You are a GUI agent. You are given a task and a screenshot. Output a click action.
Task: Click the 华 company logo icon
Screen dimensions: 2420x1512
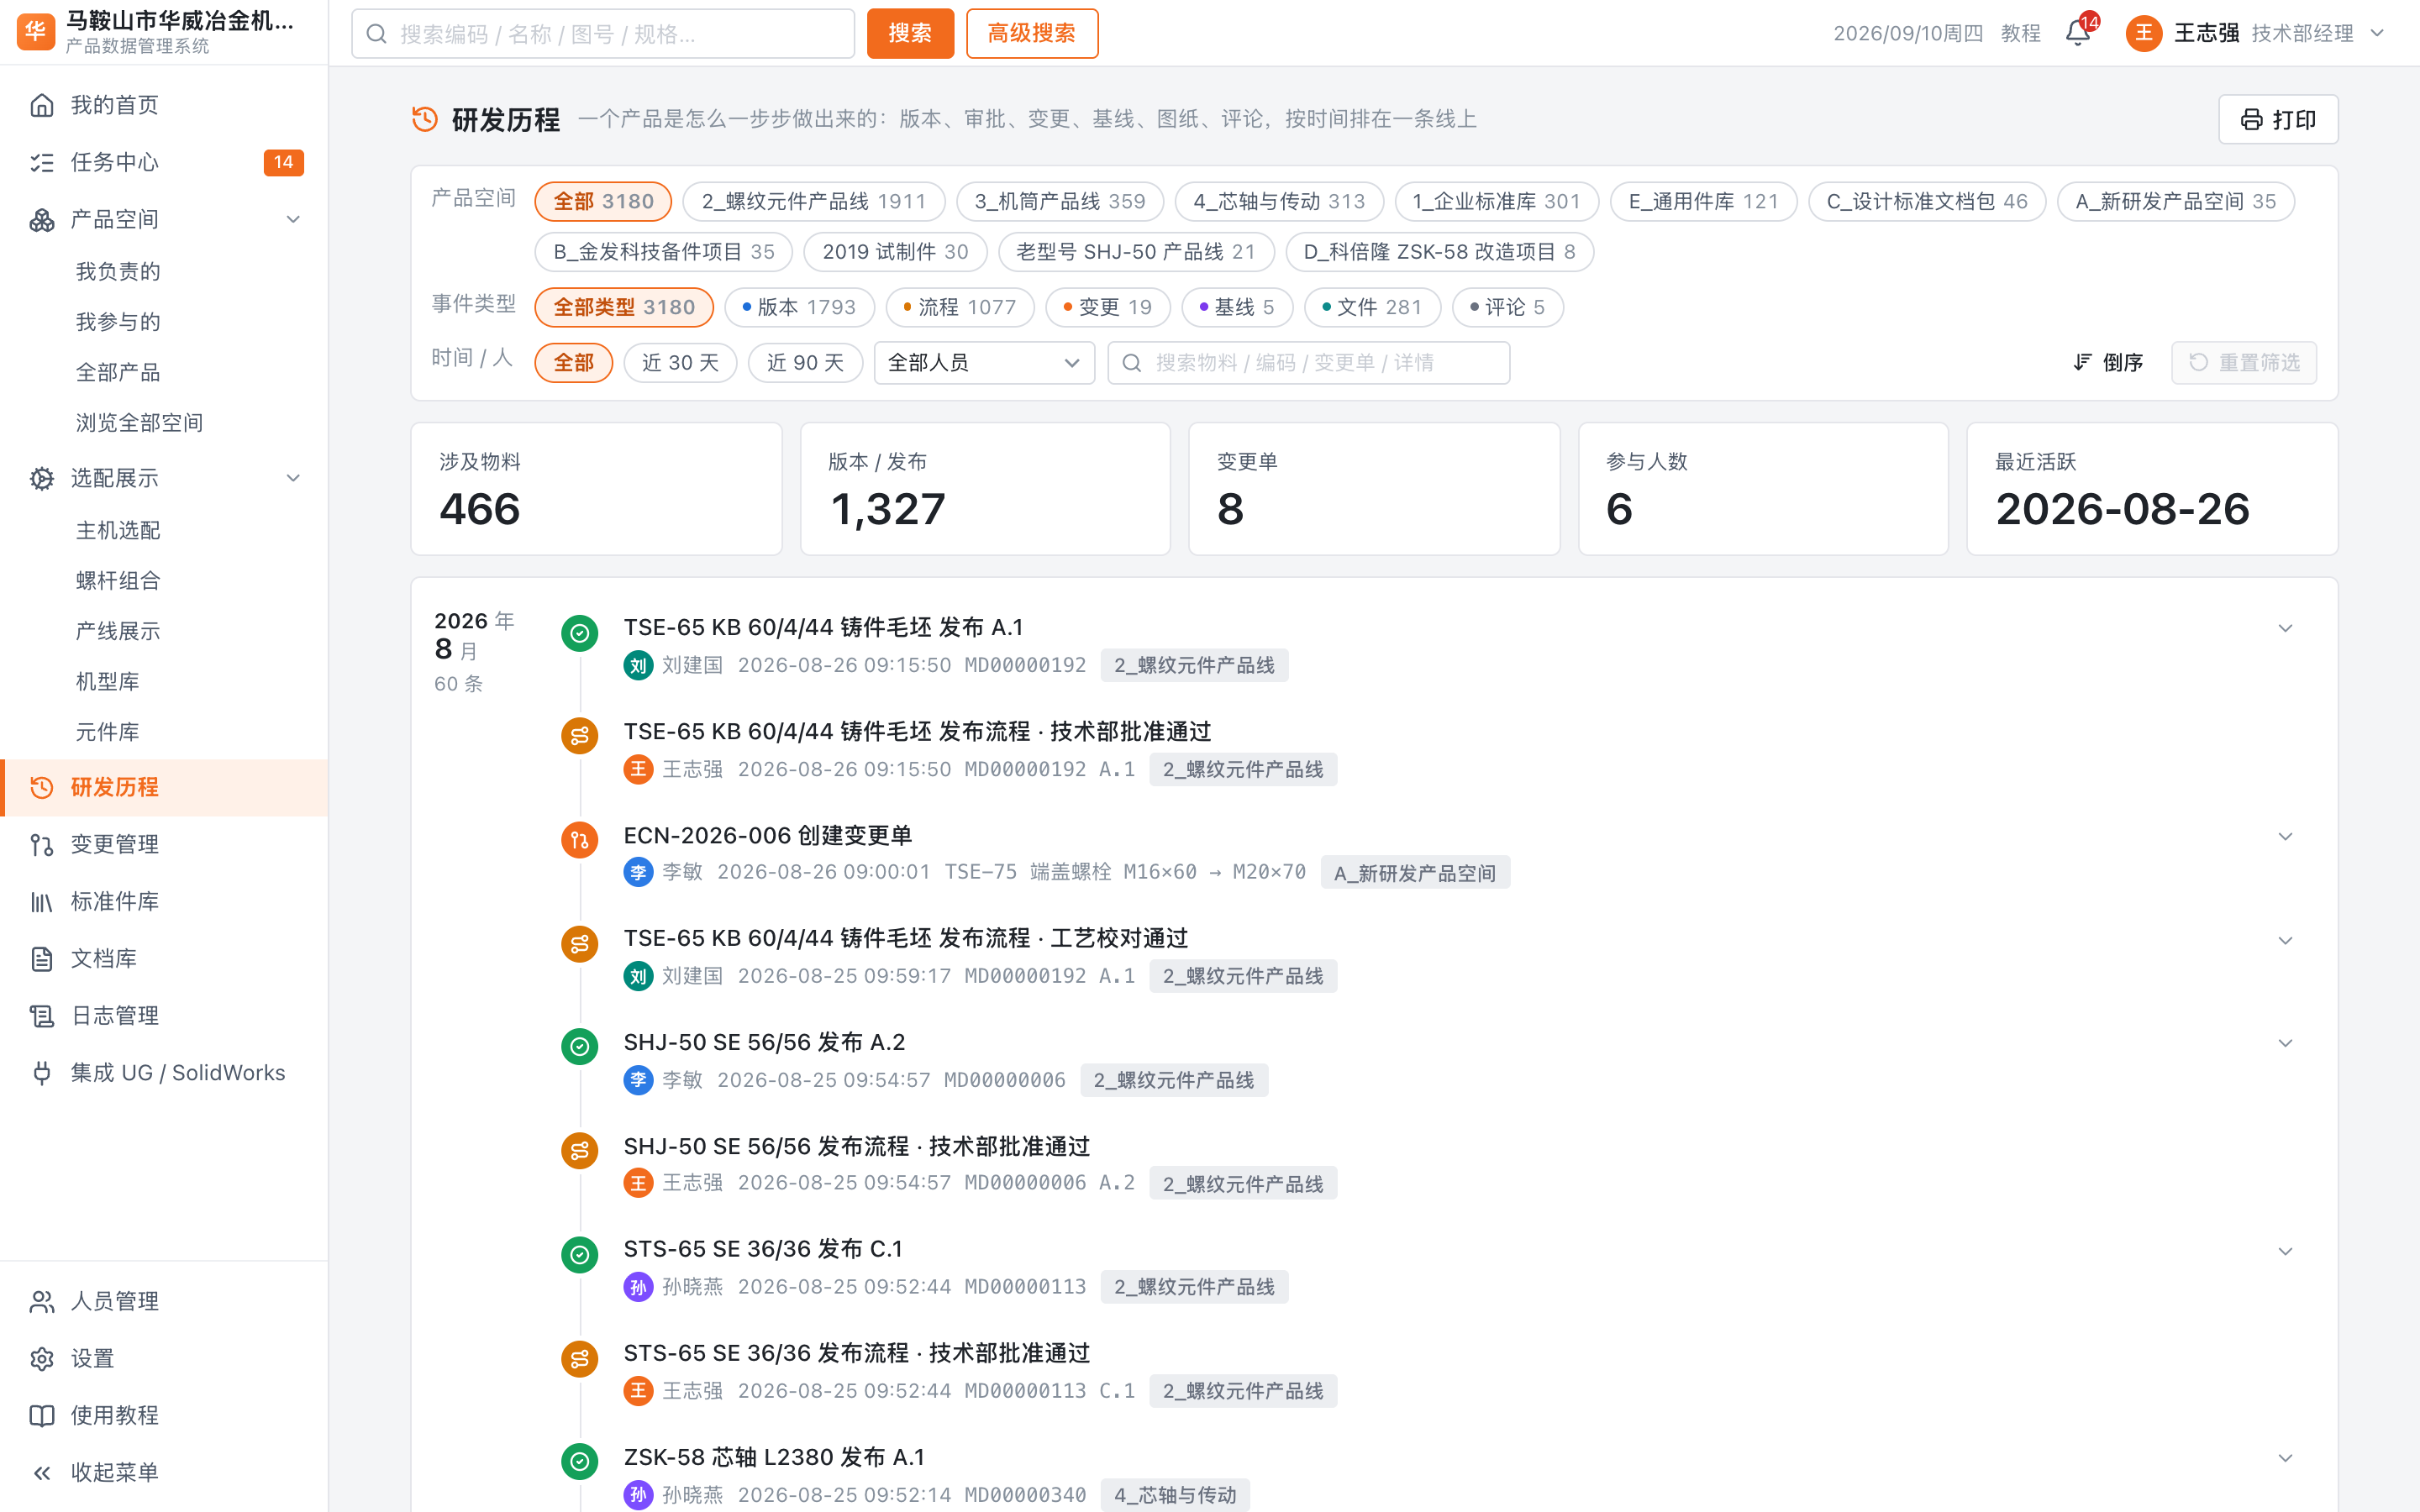point(36,32)
